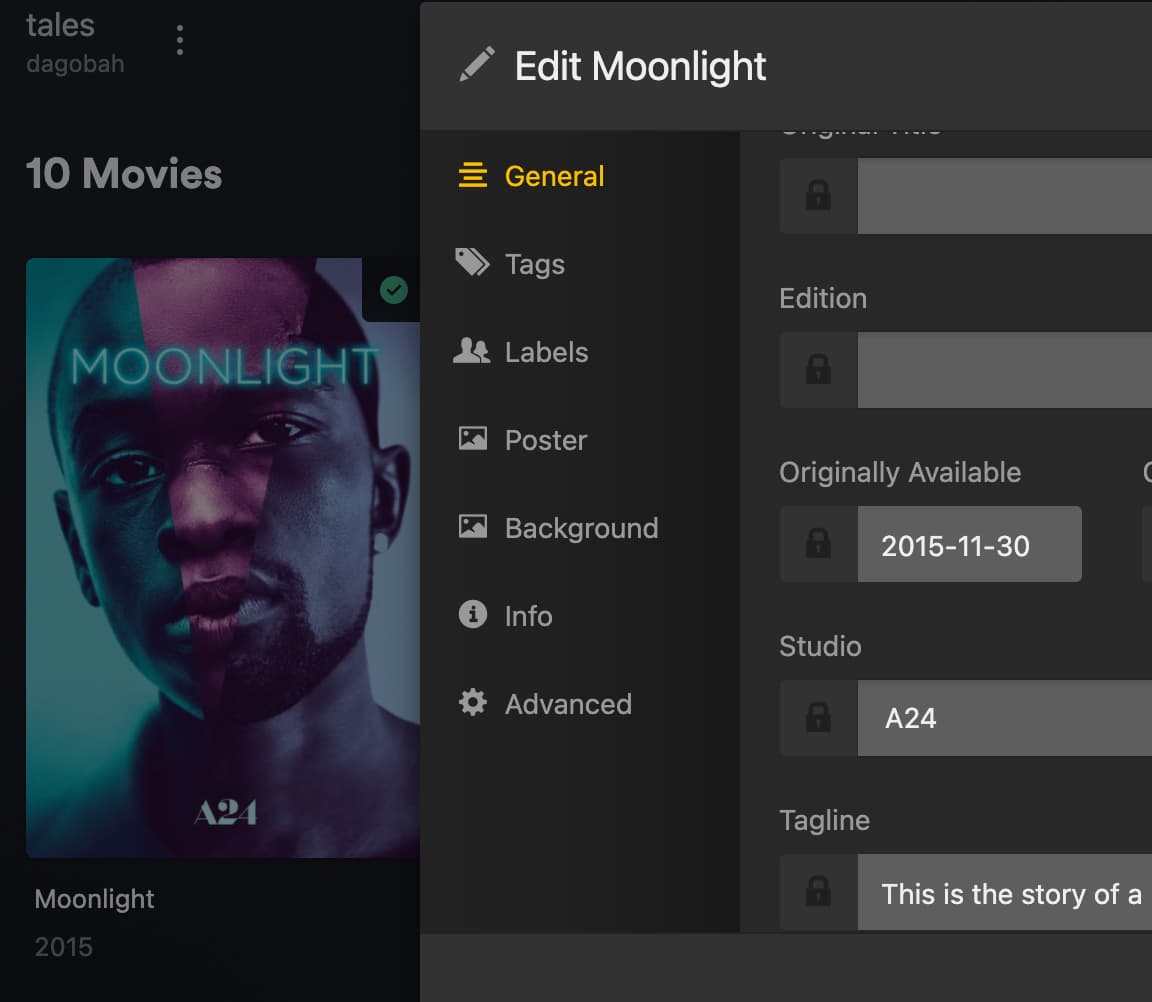
Task: Click the Edition field label
Action: coord(823,298)
